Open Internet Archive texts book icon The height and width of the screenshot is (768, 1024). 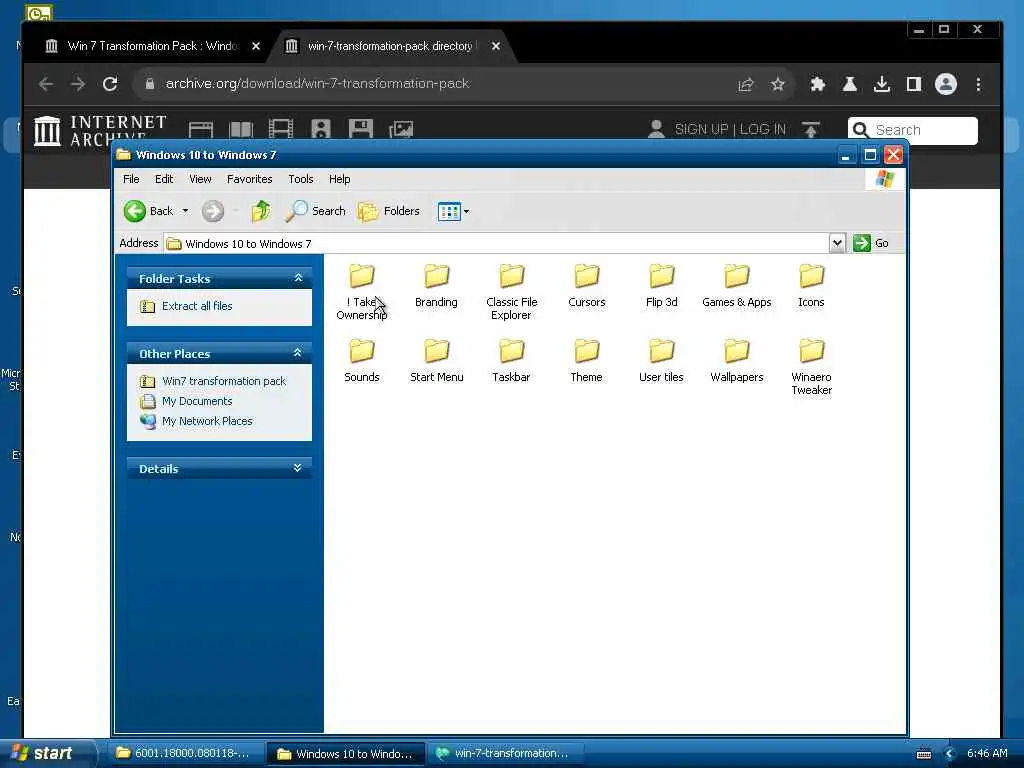[241, 129]
